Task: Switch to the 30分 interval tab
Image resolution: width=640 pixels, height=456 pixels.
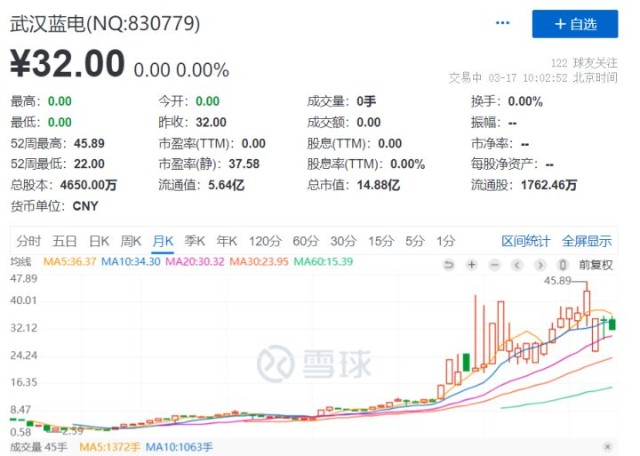Action: click(343, 241)
